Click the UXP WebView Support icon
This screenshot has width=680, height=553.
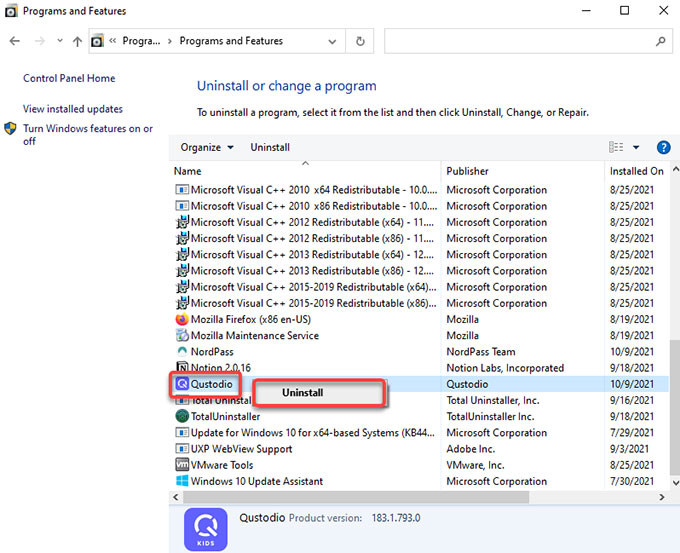pyautogui.click(x=182, y=448)
